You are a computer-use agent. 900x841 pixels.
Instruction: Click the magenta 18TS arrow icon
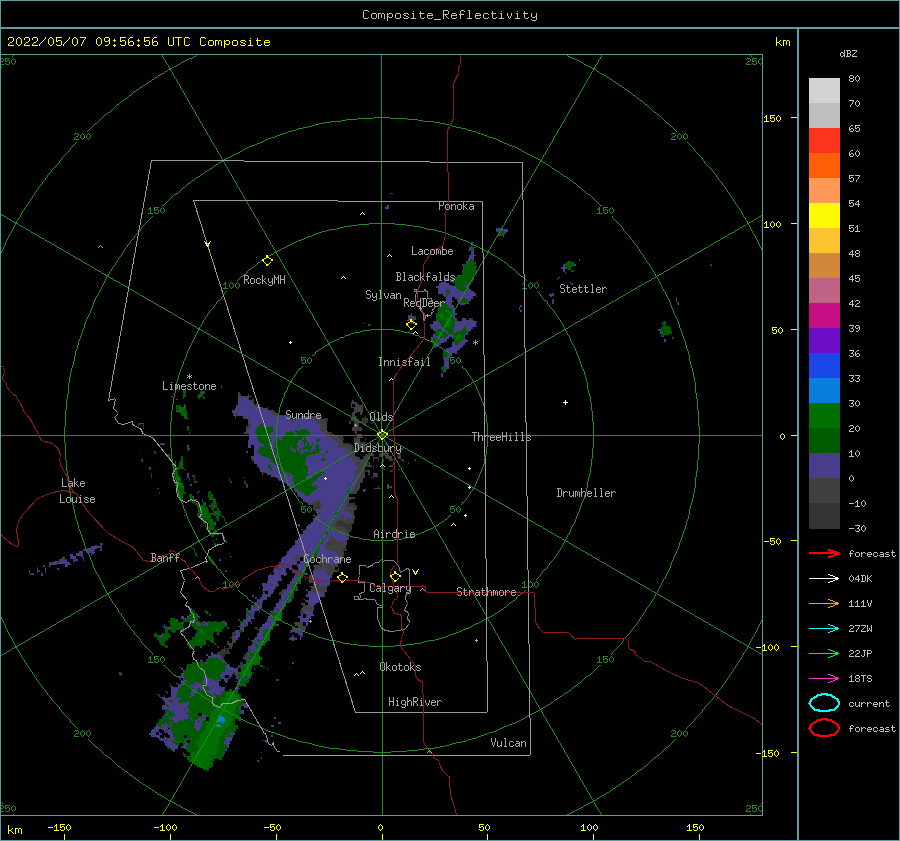[x=824, y=679]
